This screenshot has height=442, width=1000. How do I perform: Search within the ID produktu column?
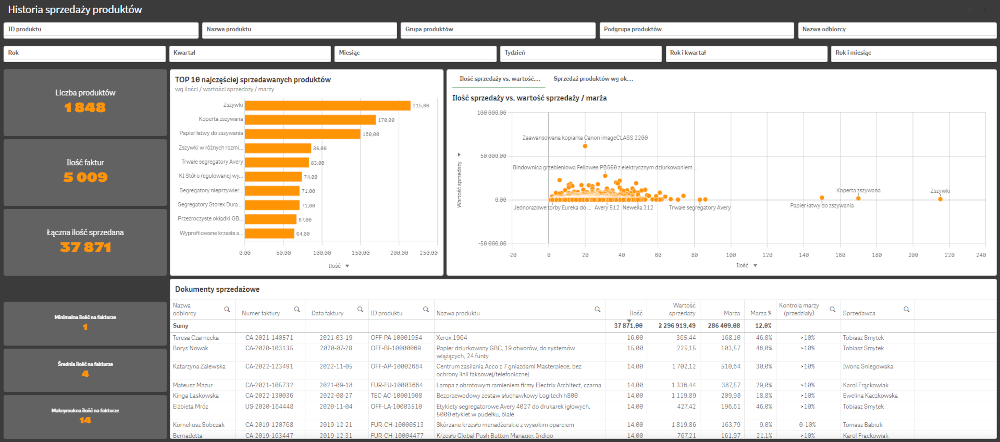click(x=425, y=309)
